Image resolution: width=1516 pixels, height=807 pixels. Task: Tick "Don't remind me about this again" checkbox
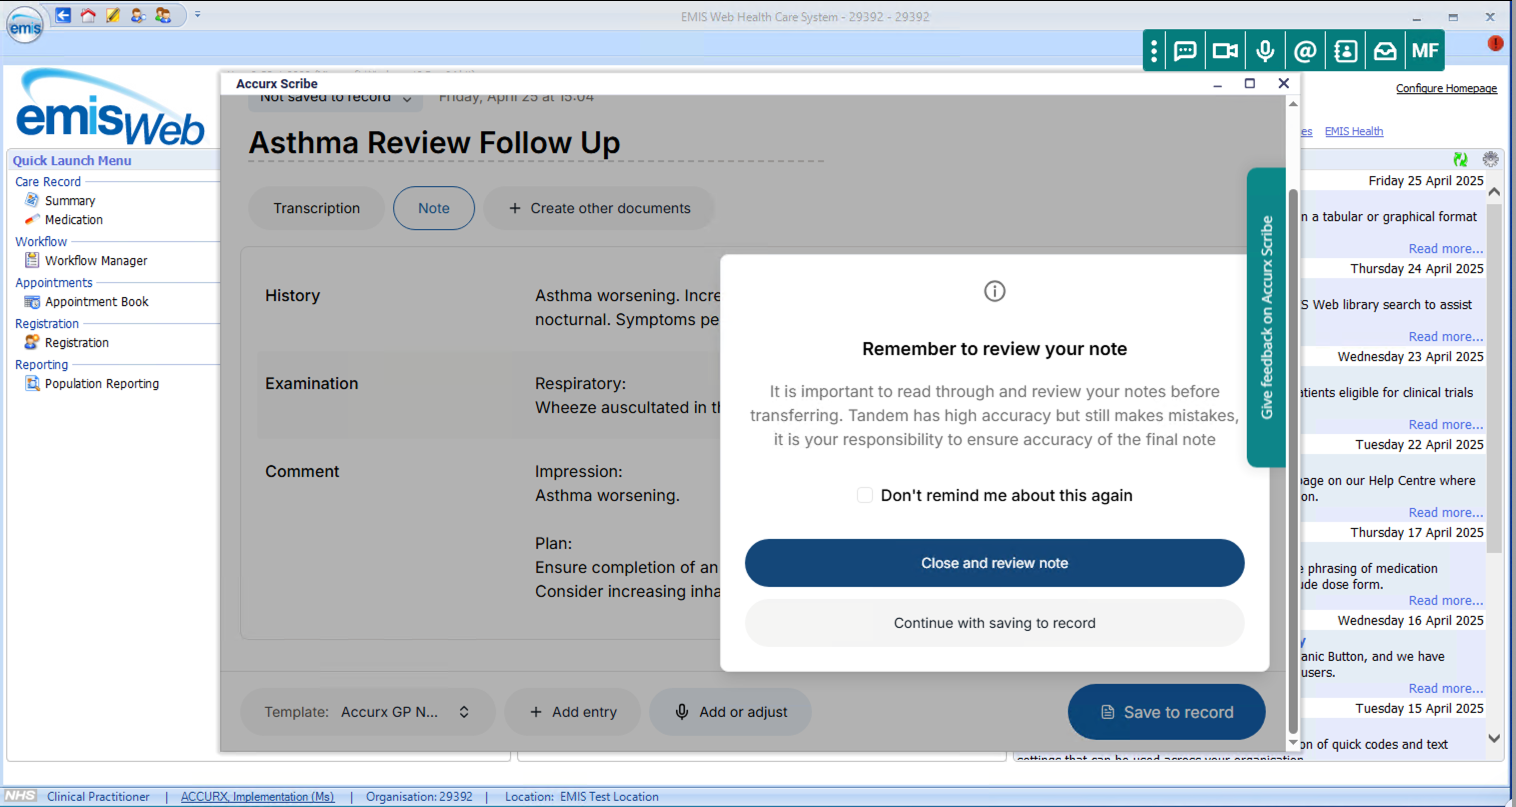point(865,495)
